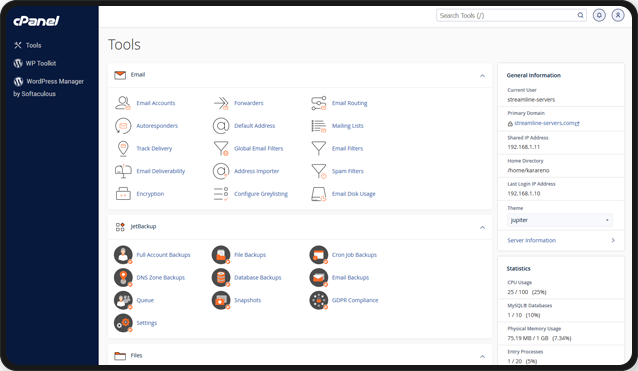Open the Full Account Backups icon

pyautogui.click(x=123, y=255)
